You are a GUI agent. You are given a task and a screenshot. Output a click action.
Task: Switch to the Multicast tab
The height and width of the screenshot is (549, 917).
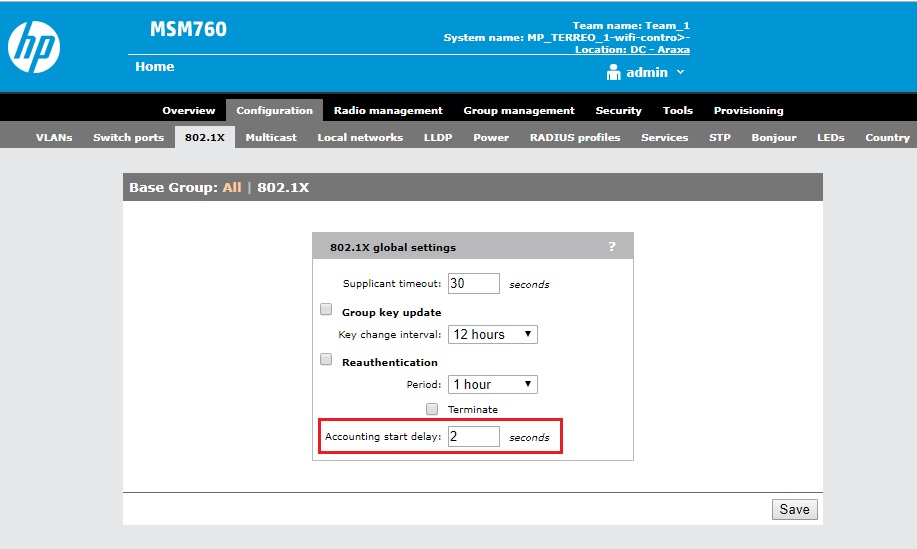(271, 137)
